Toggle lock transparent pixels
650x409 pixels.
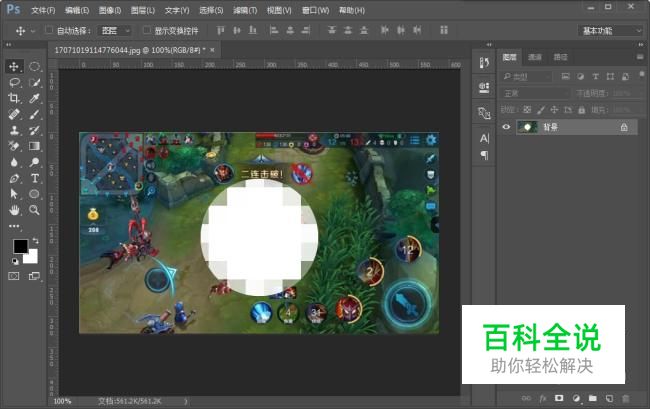tap(527, 110)
